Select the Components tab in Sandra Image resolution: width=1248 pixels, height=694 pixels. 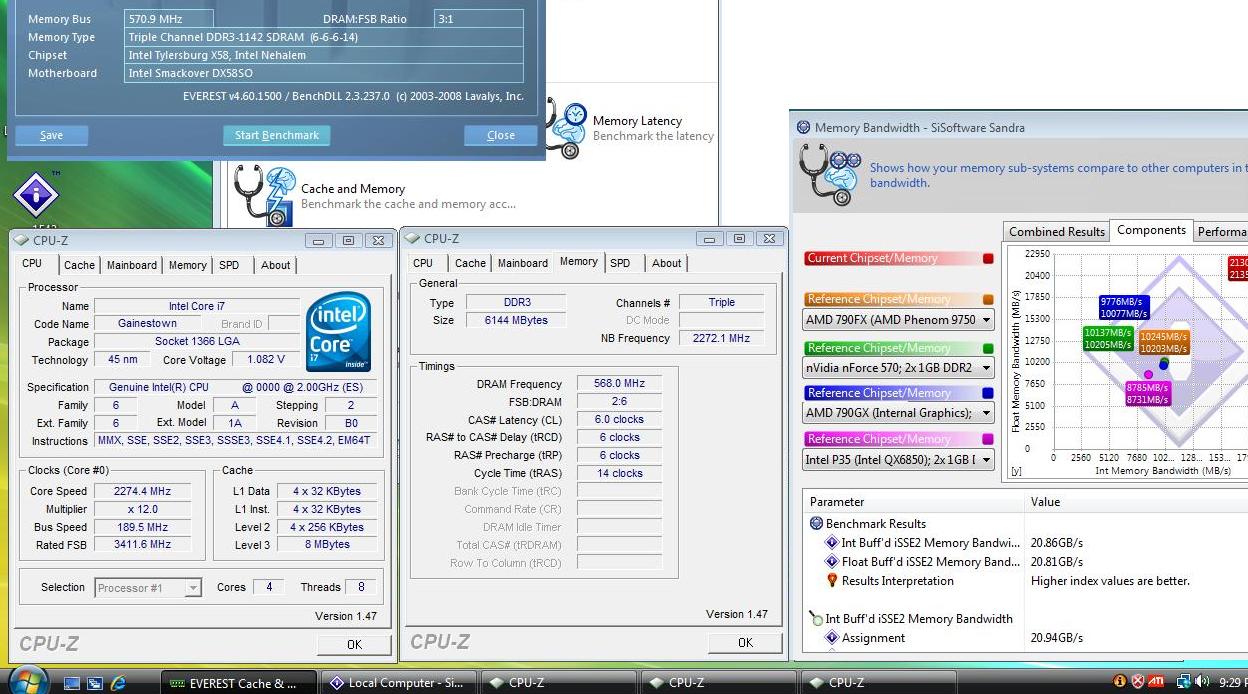[x=1151, y=230]
